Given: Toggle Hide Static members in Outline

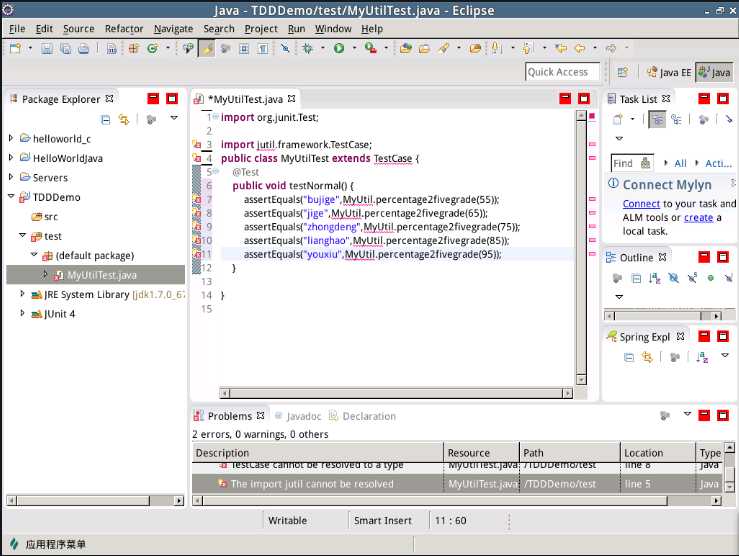Looking at the screenshot, I should tap(692, 278).
